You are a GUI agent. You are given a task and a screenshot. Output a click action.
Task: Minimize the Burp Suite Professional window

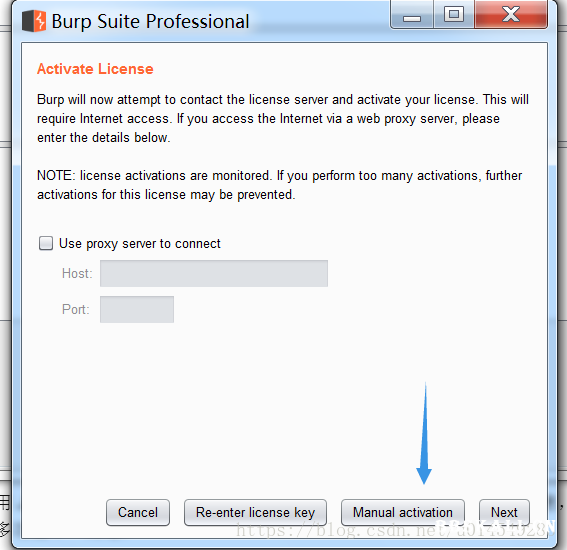pyautogui.click(x=412, y=14)
